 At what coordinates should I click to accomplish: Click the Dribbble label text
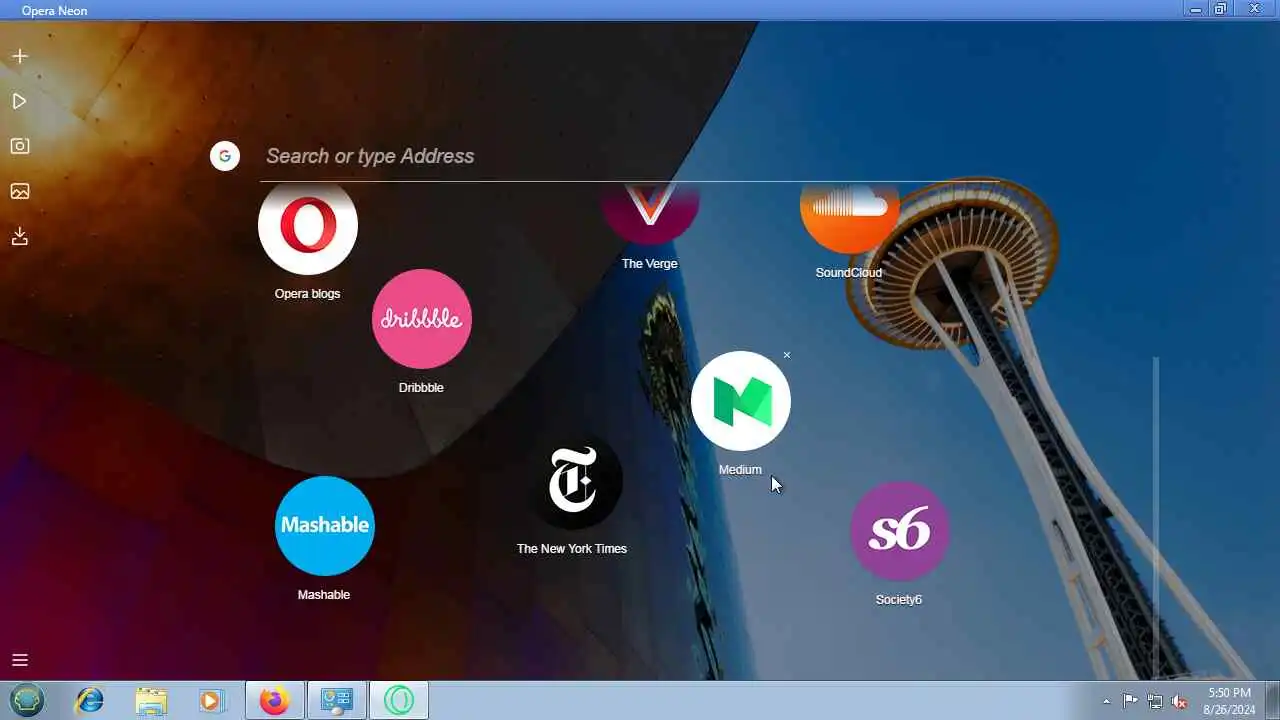pos(421,388)
